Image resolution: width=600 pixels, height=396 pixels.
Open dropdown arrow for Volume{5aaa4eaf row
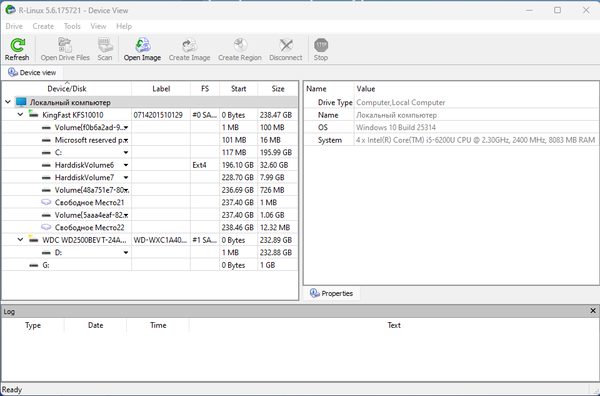[126, 215]
